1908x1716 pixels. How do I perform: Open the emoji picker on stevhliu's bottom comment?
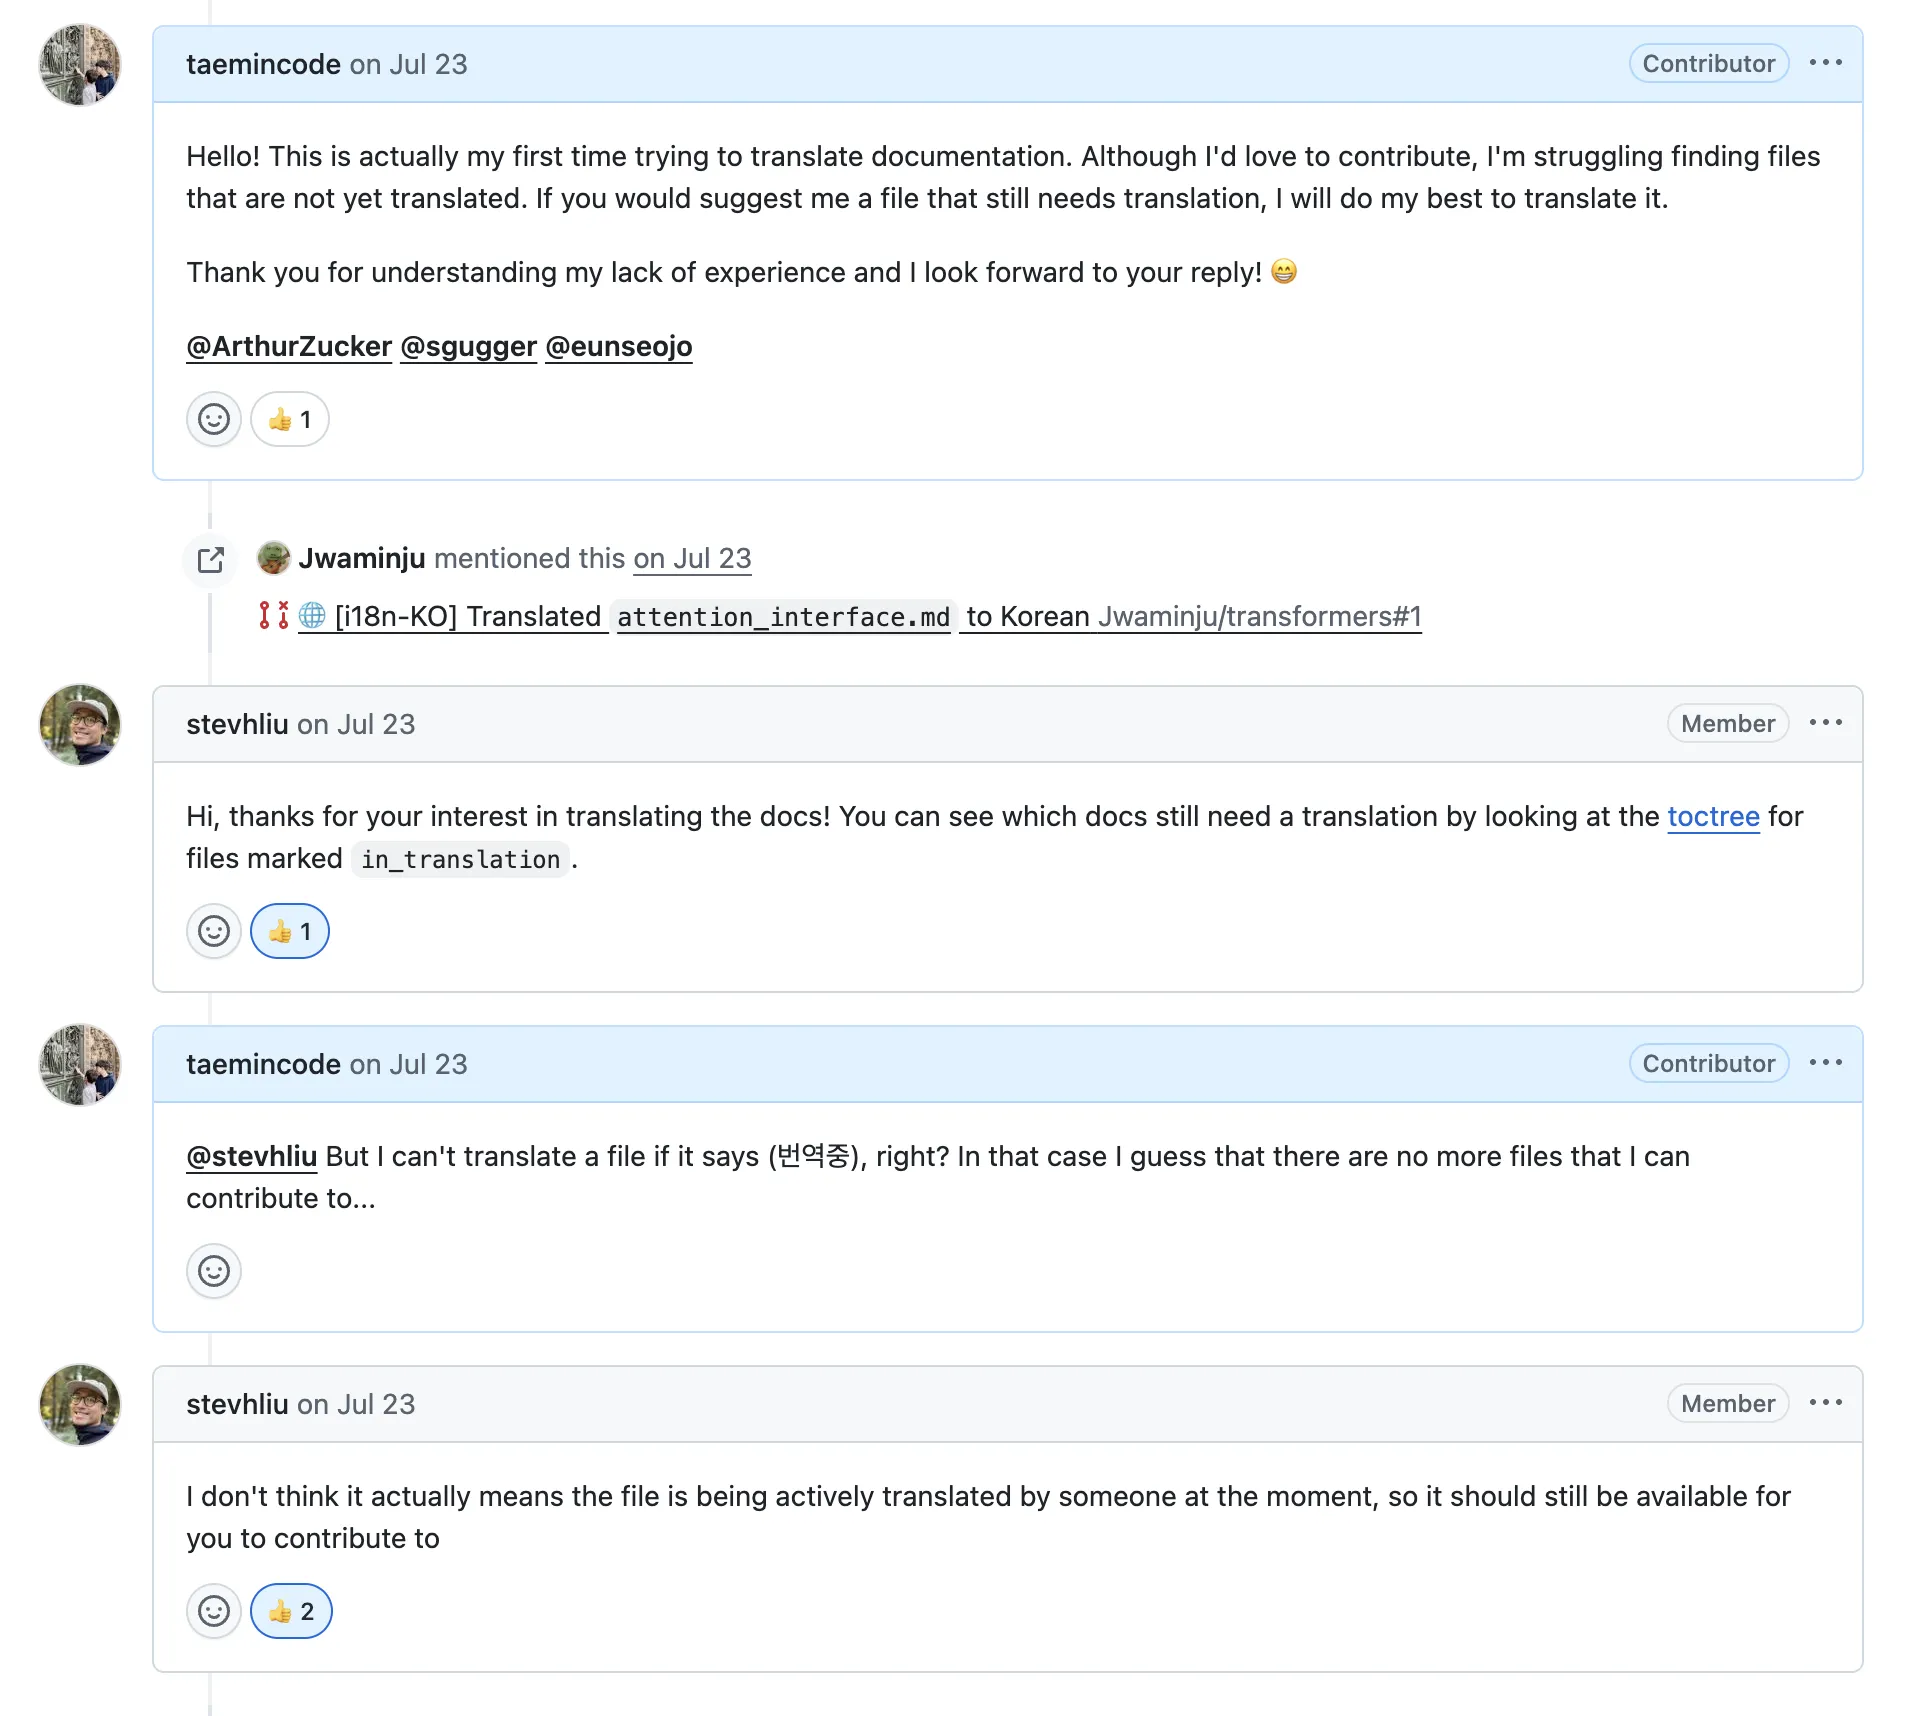click(x=213, y=1611)
